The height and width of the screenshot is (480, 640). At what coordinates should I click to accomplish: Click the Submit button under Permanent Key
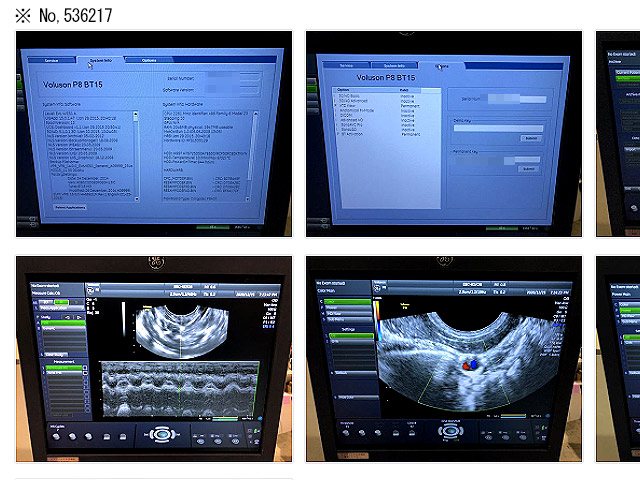point(528,169)
